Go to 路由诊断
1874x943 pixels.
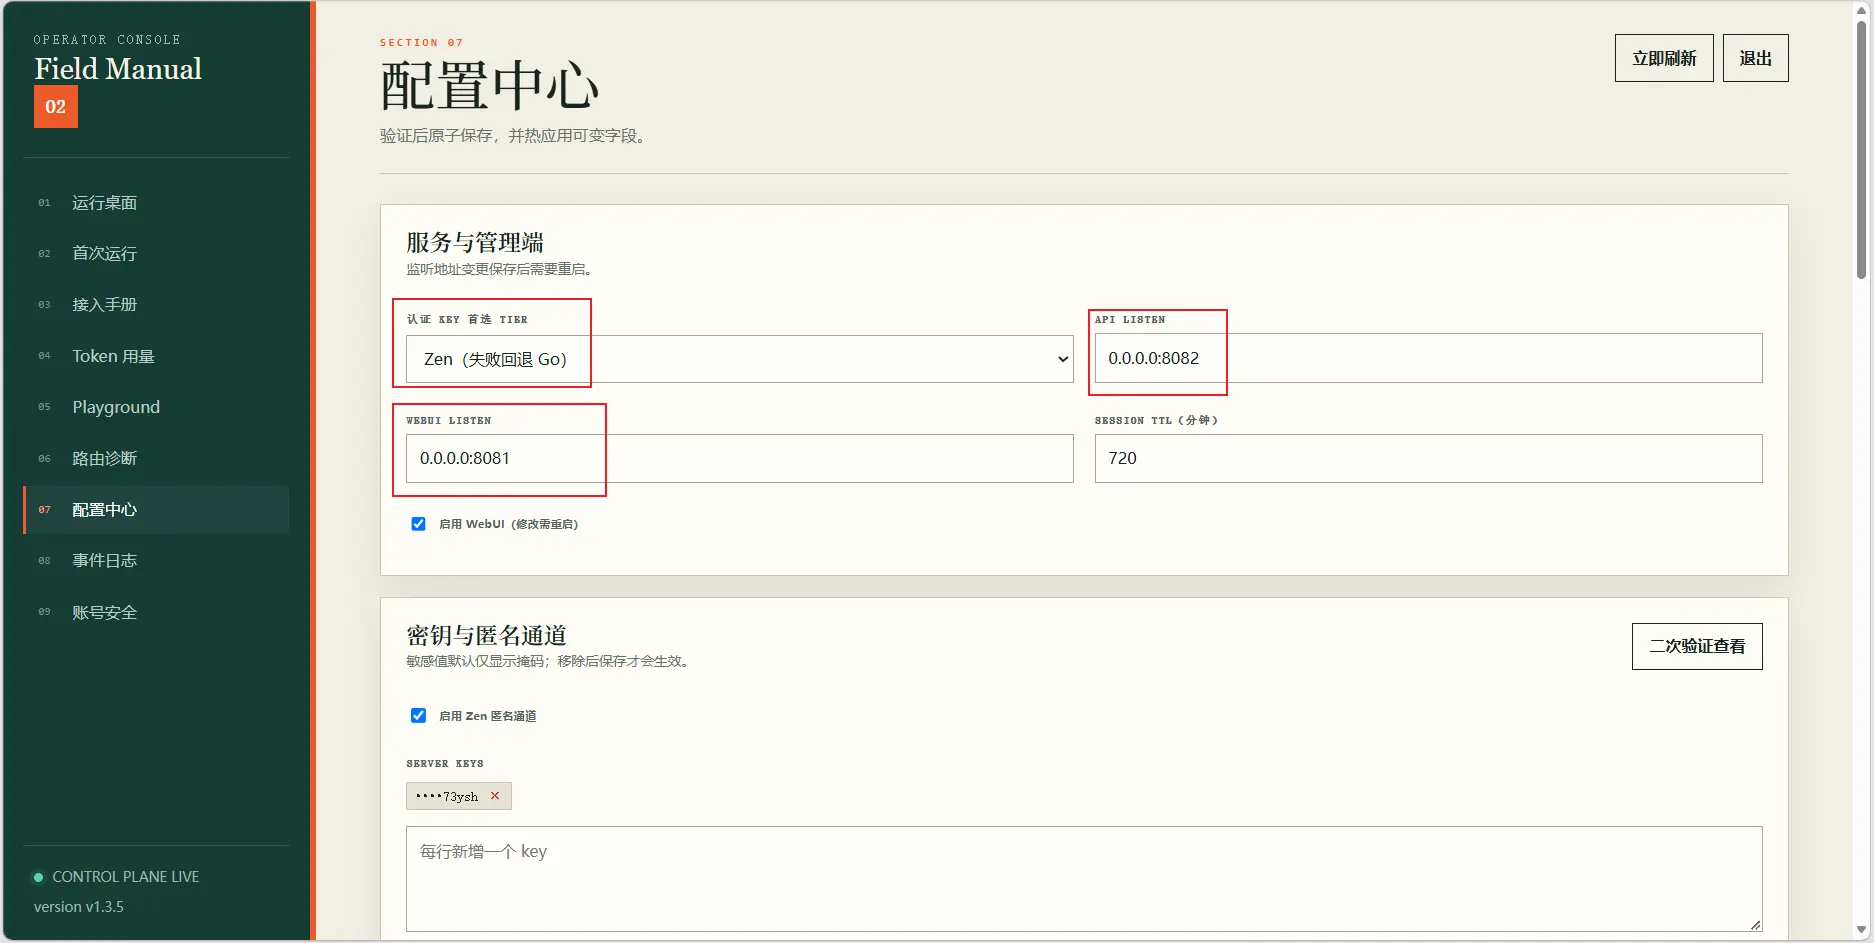click(156, 458)
